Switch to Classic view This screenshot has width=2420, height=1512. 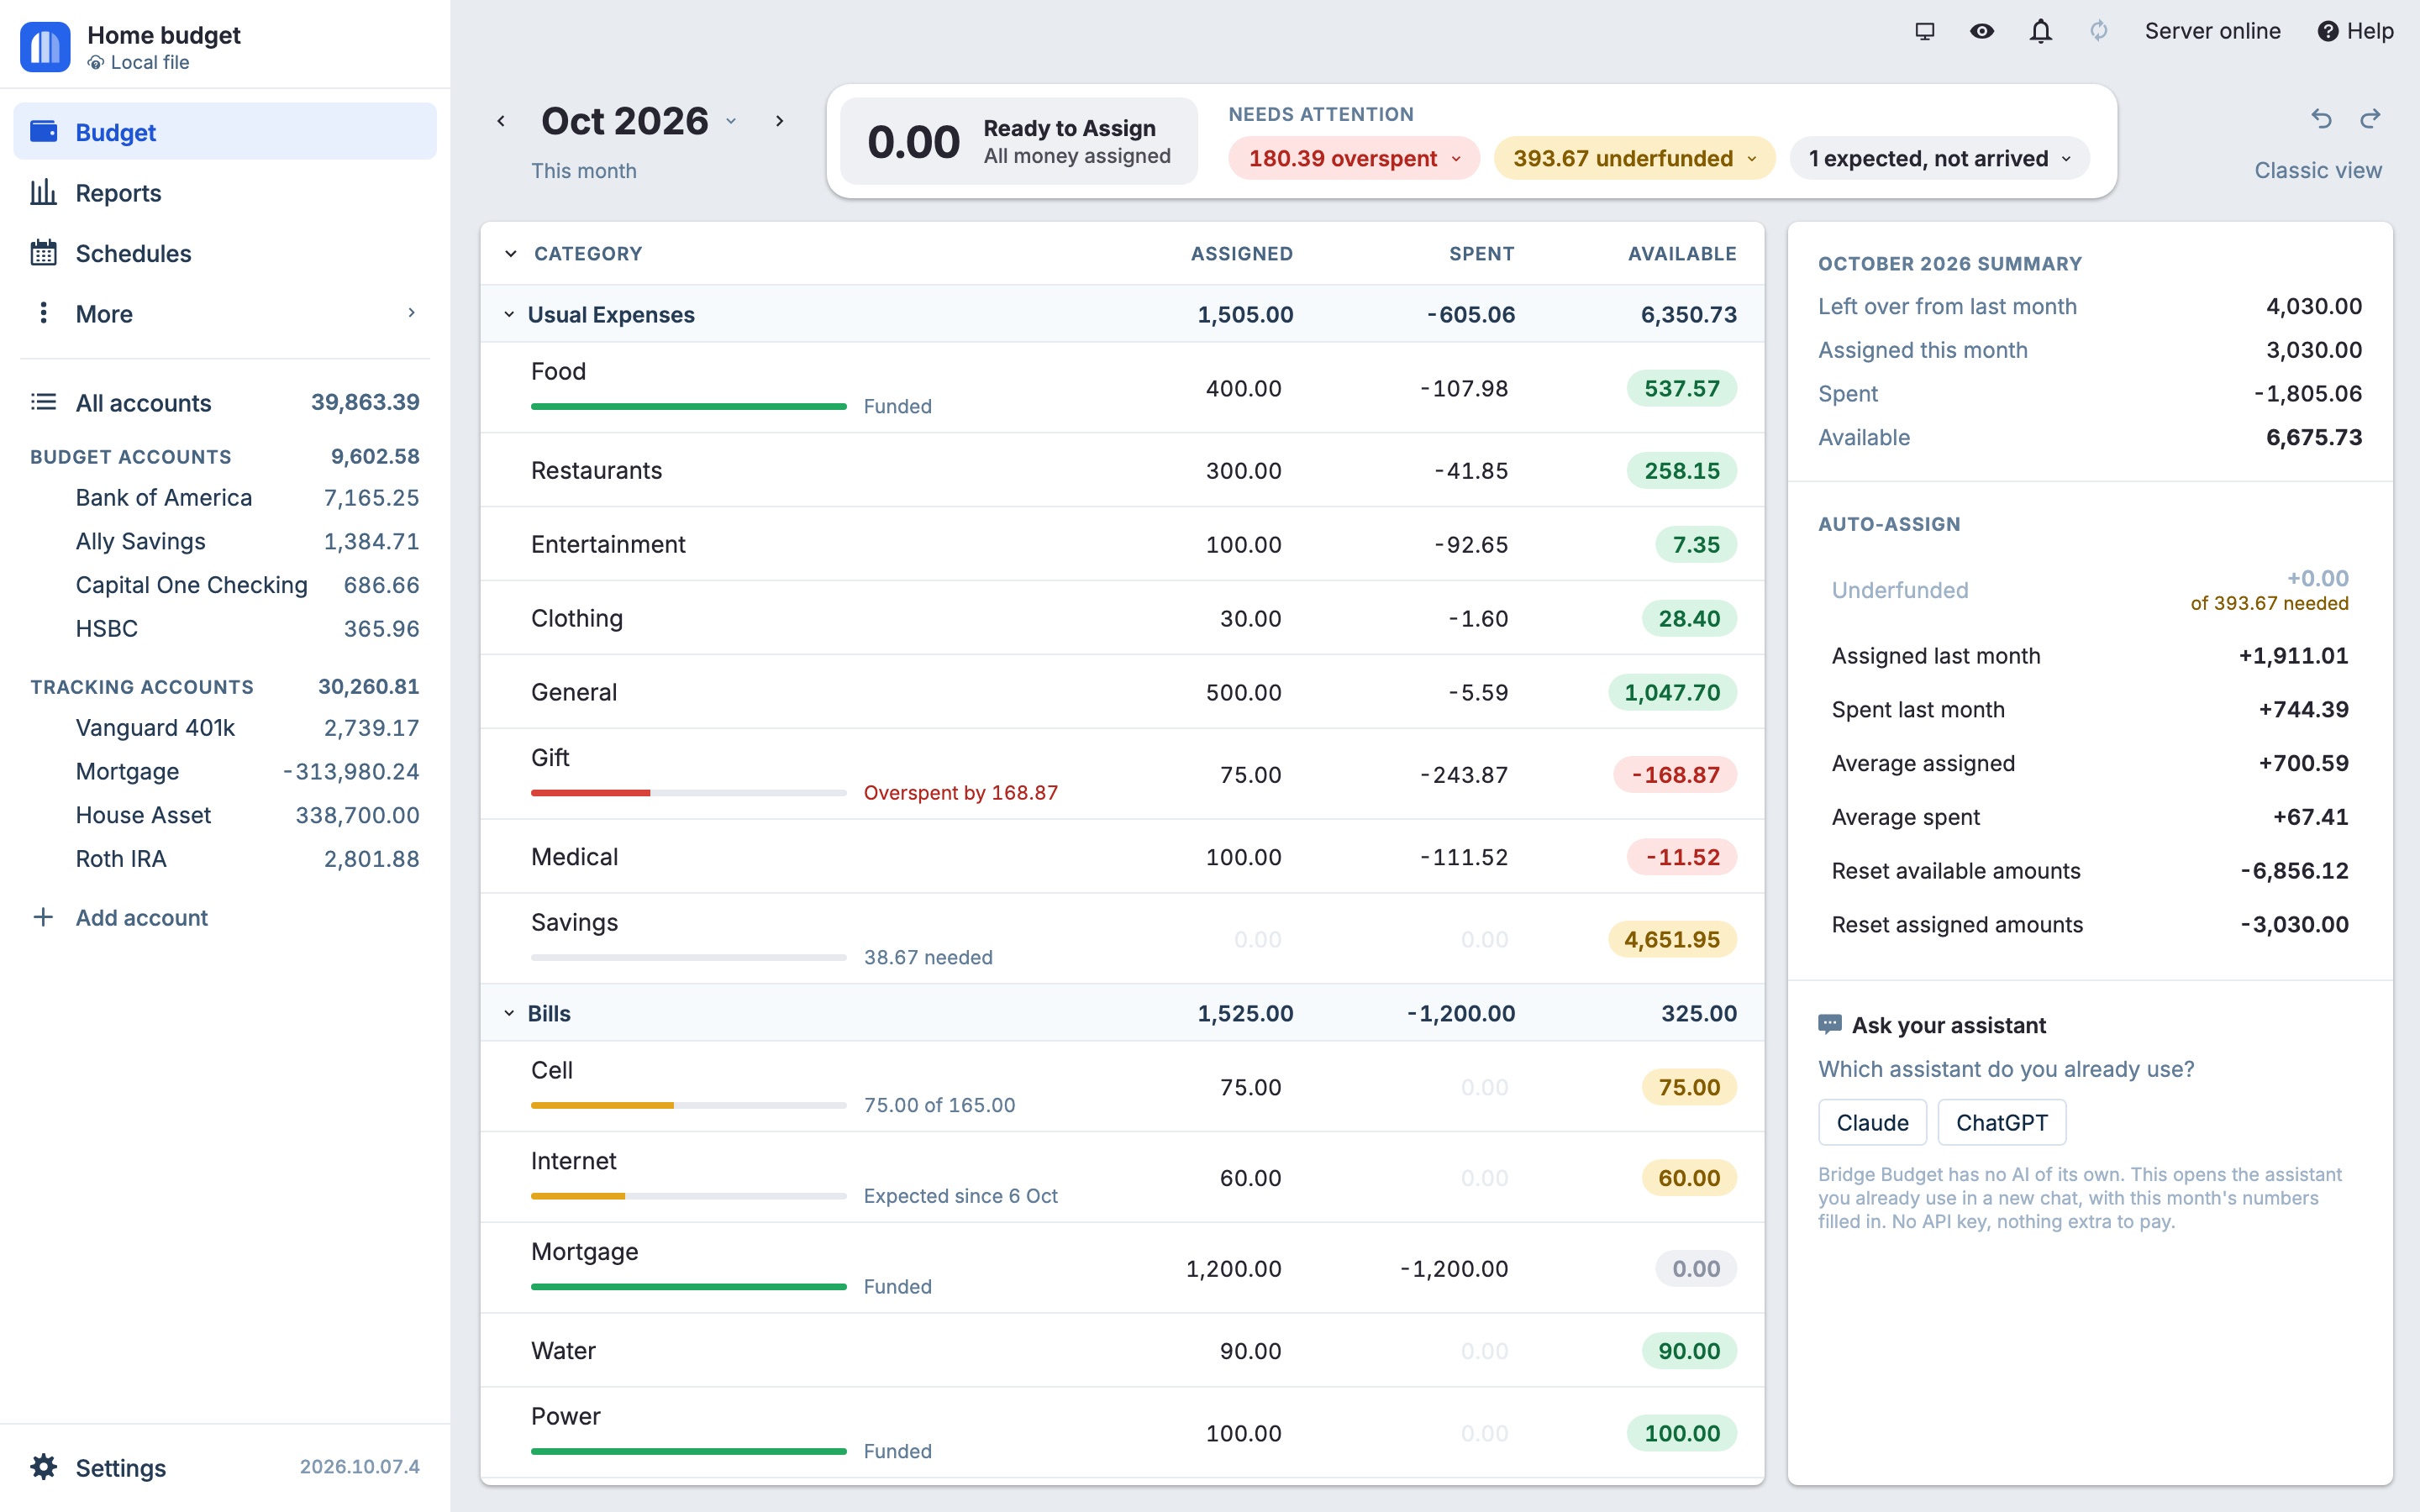(2318, 170)
